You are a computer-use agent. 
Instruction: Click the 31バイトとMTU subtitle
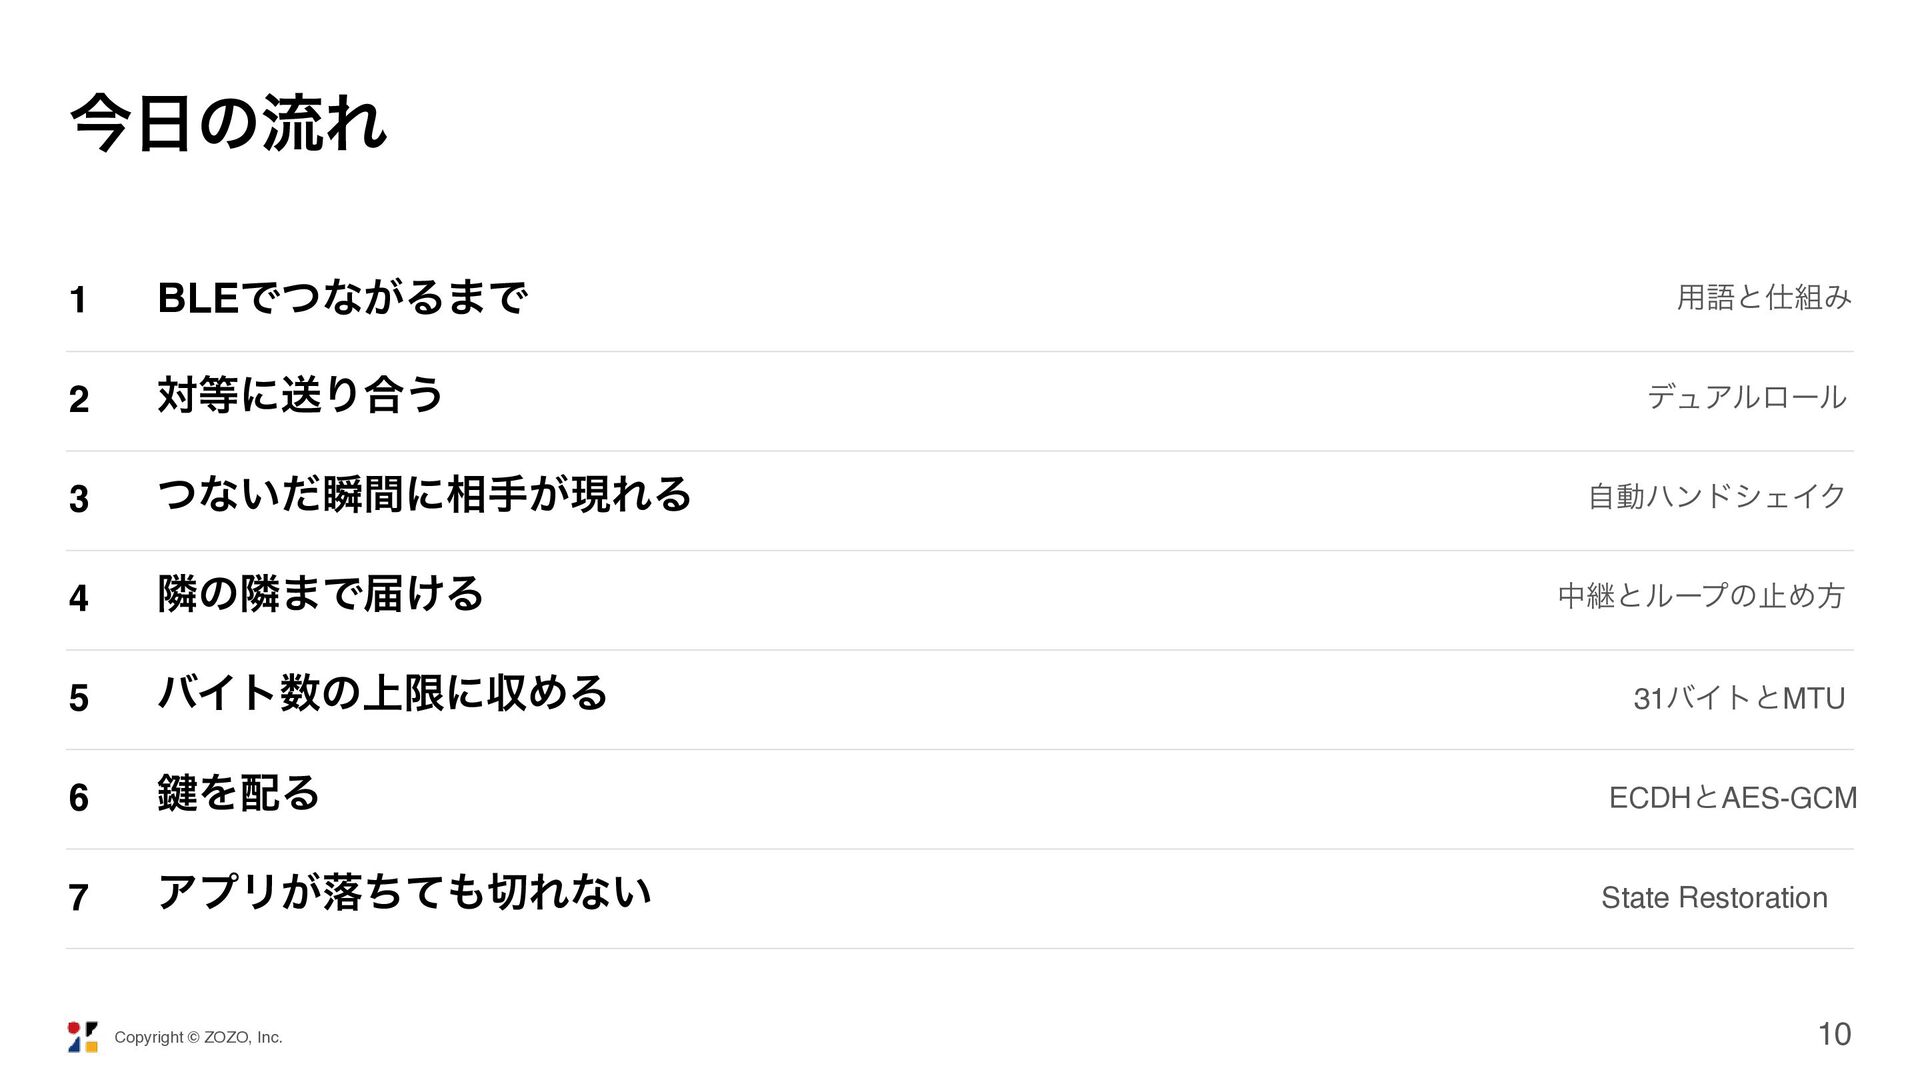pyautogui.click(x=1739, y=697)
